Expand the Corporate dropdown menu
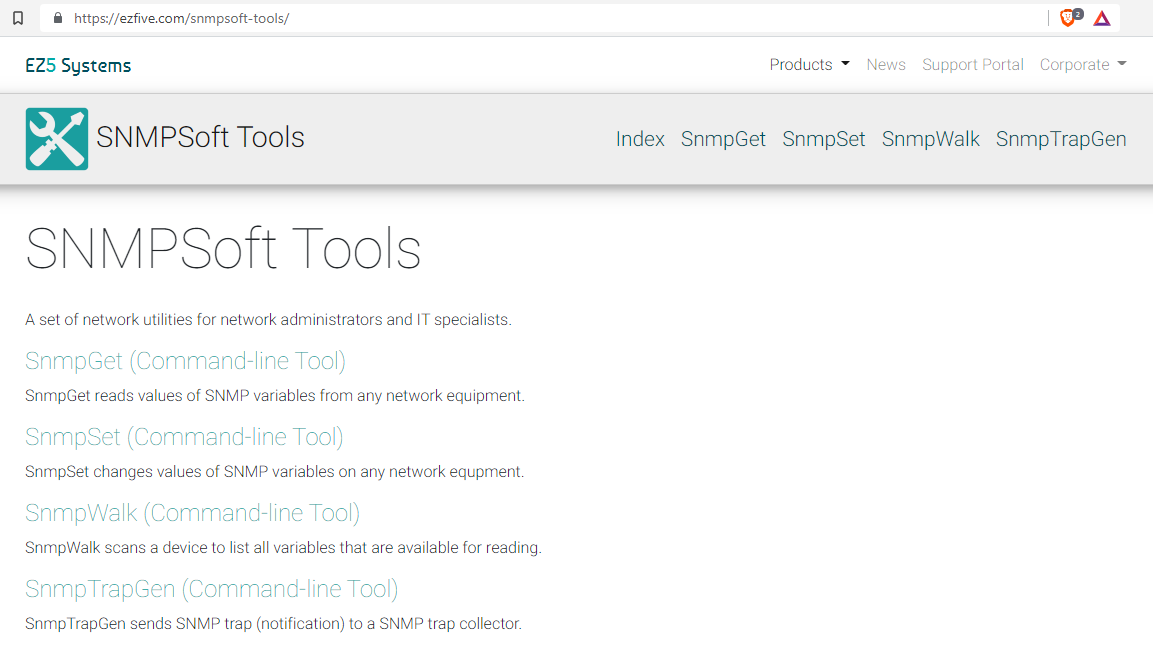The height and width of the screenshot is (662, 1153). [1082, 65]
